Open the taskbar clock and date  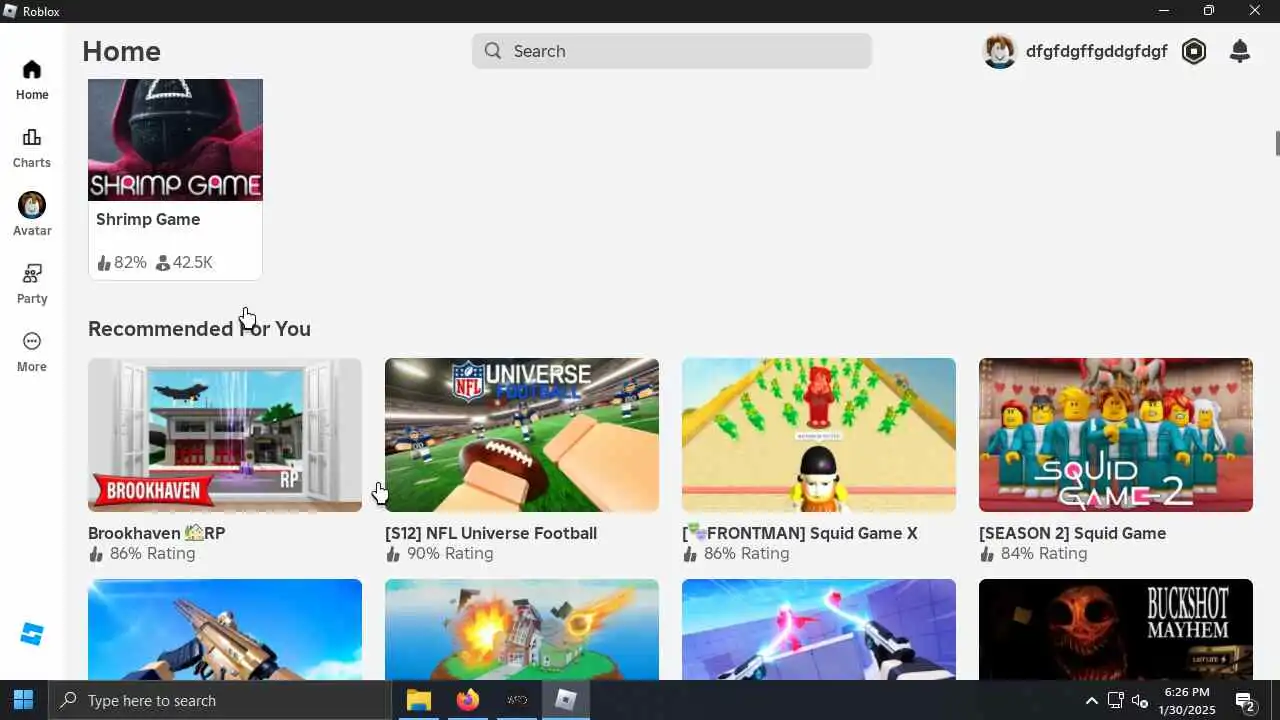1186,700
